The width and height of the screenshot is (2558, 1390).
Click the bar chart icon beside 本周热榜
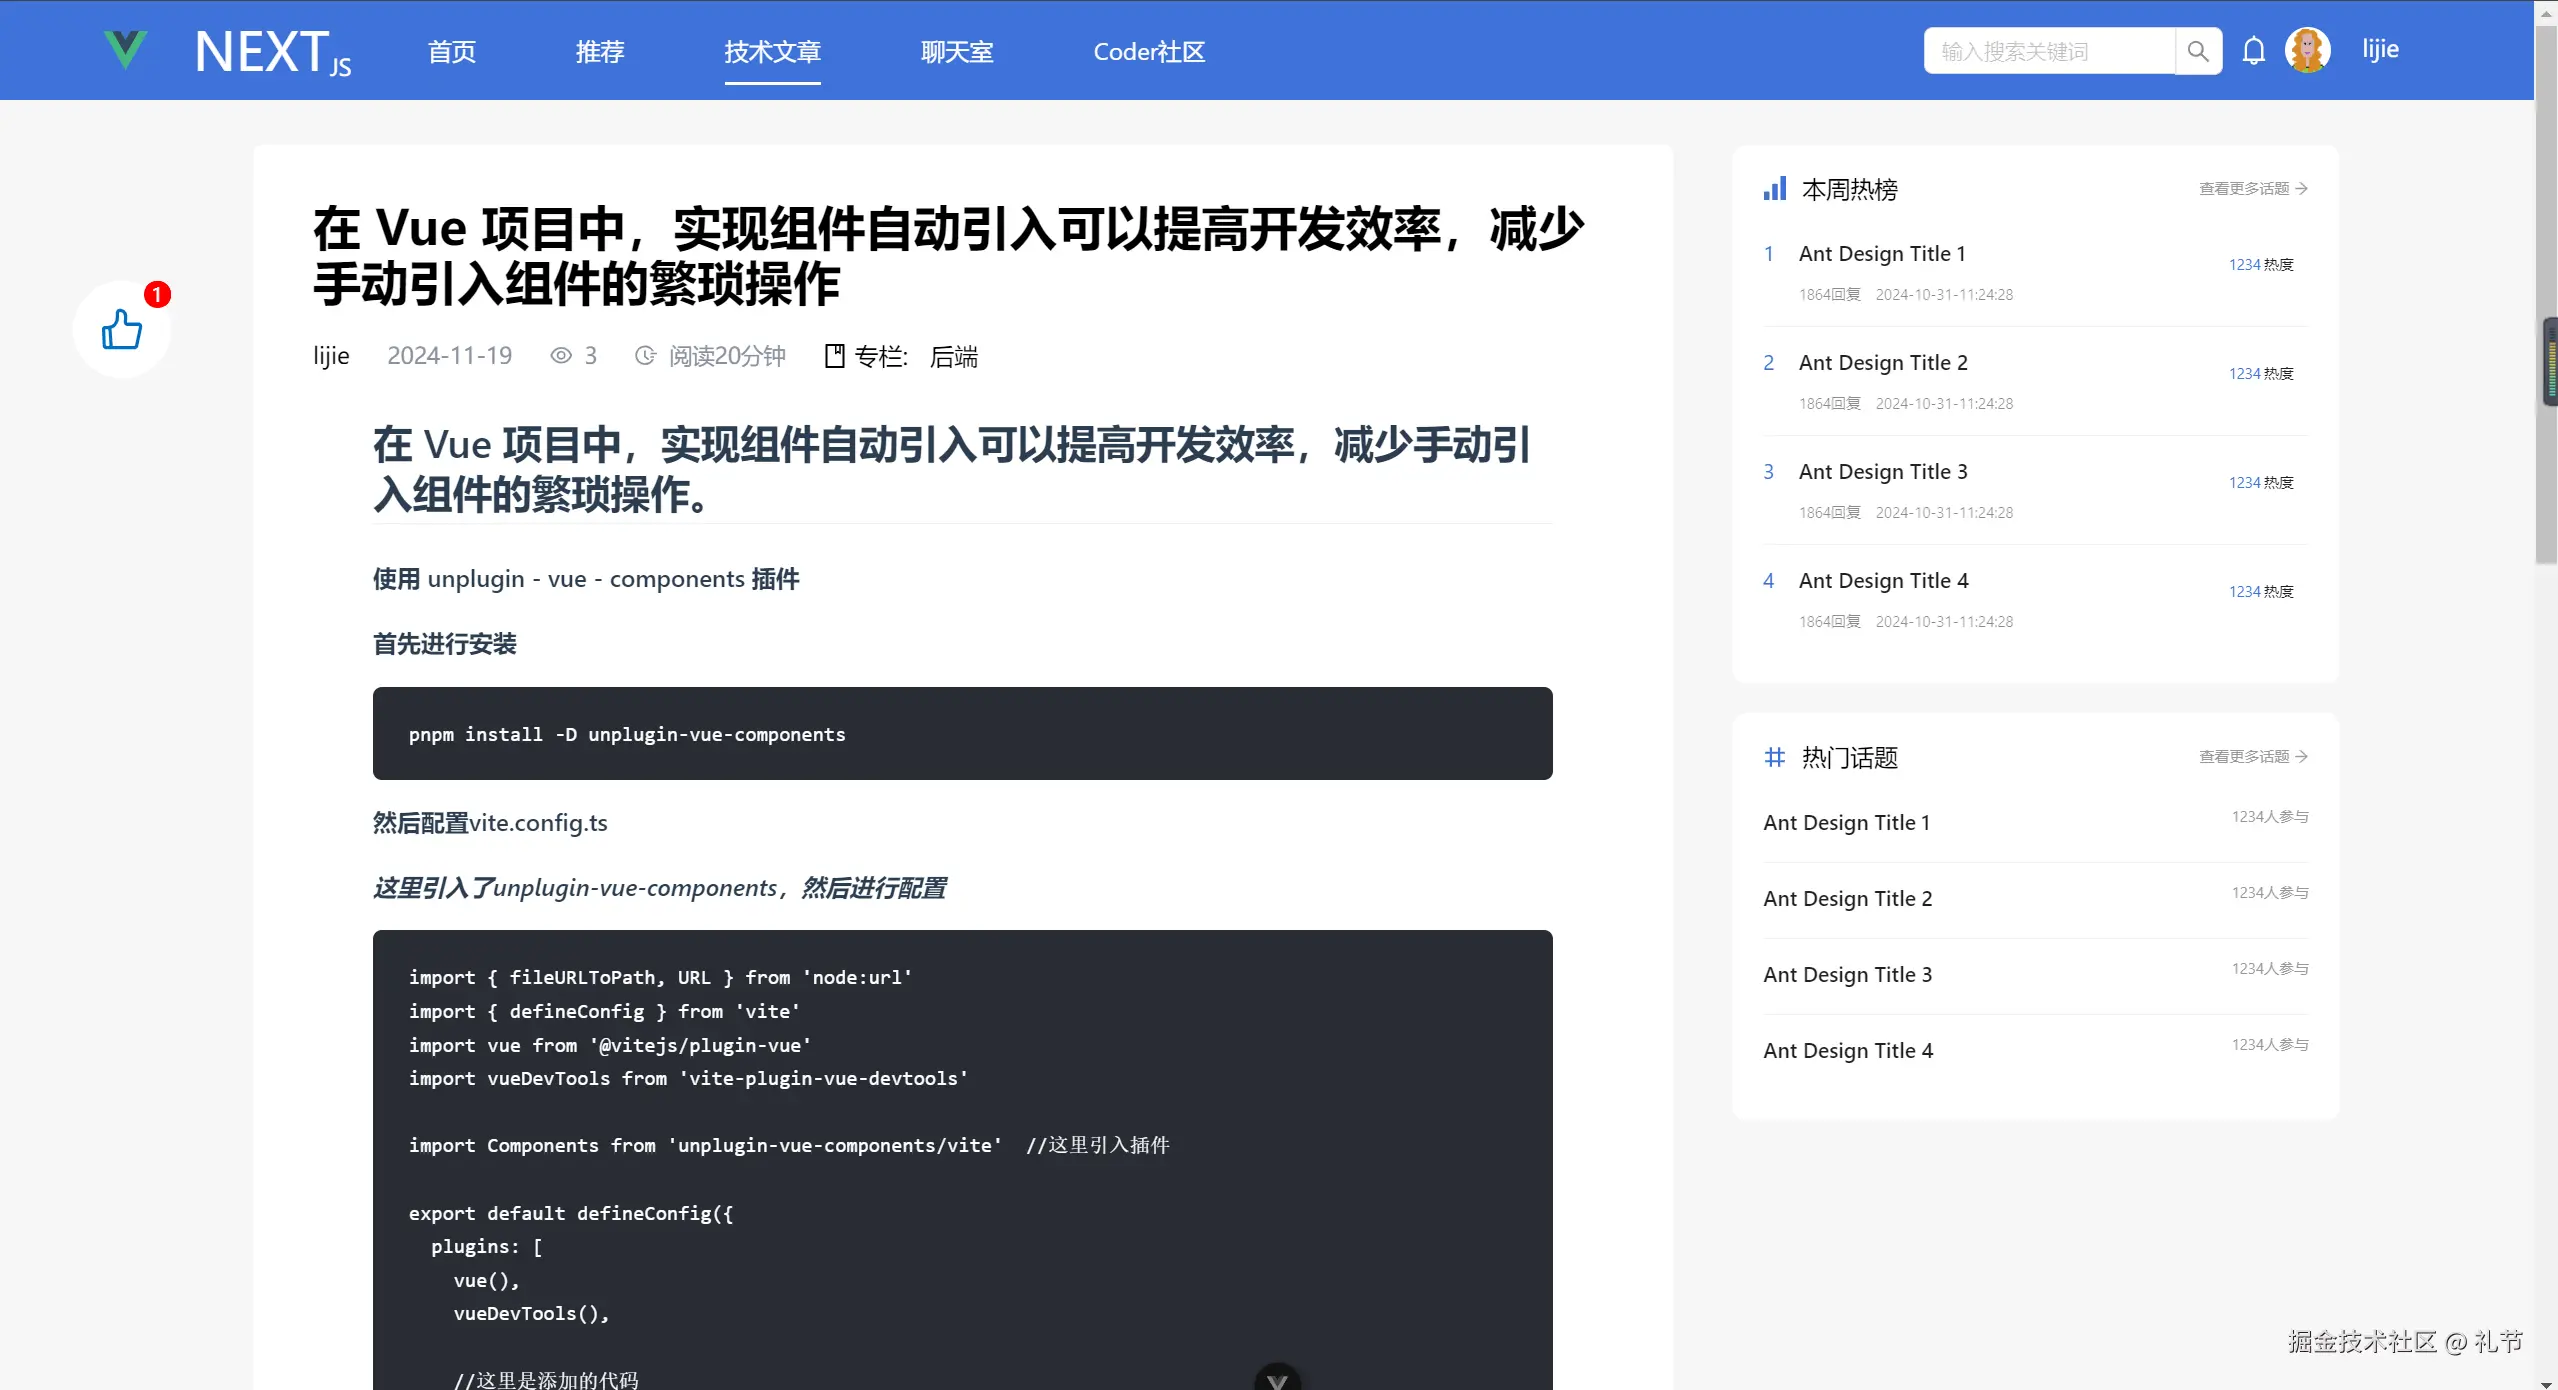click(x=1775, y=189)
